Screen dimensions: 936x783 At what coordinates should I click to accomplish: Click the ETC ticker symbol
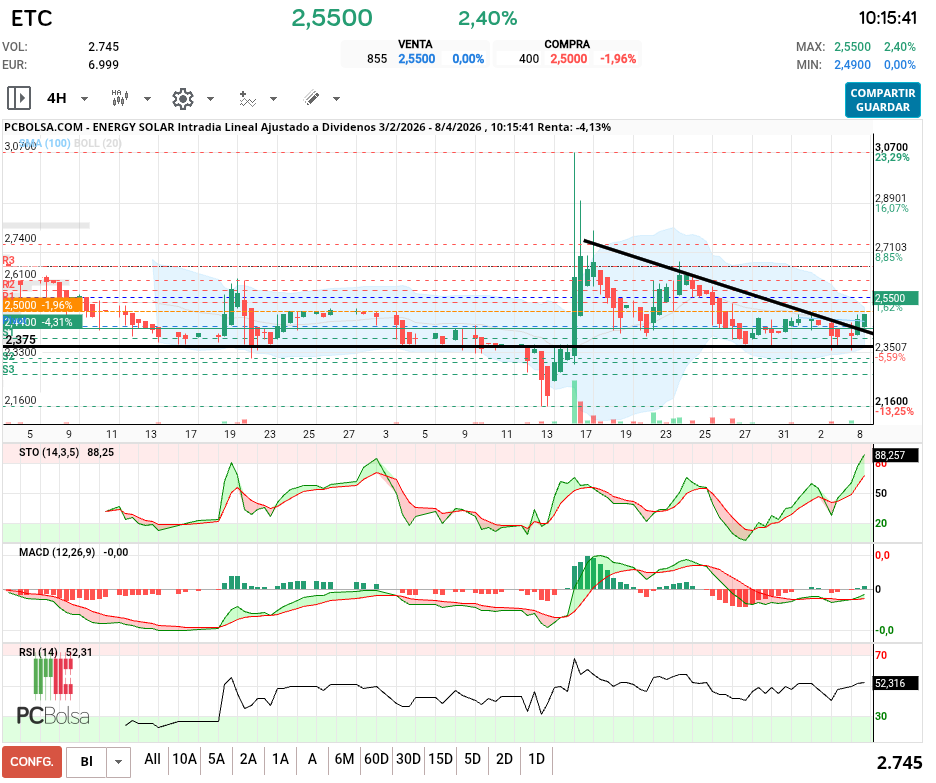coord(32,19)
